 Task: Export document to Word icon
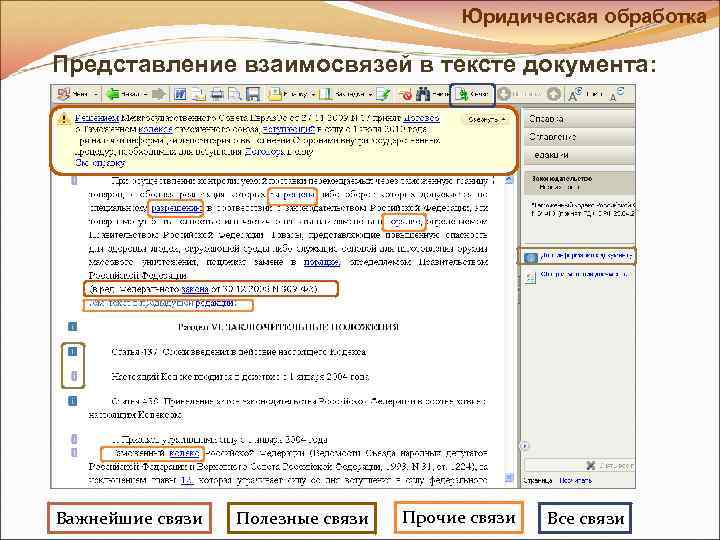pyautogui.click(x=180, y=94)
